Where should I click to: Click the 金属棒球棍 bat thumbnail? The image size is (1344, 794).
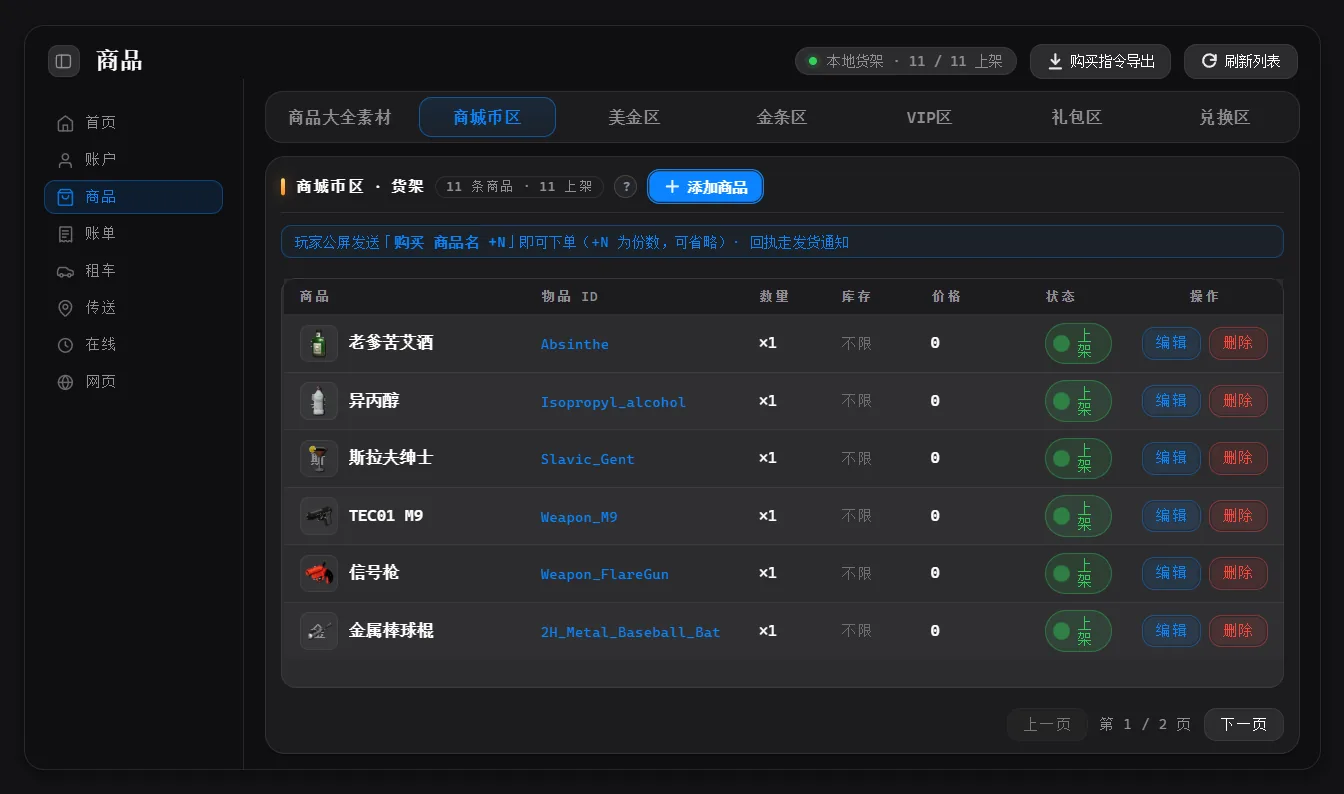[319, 631]
